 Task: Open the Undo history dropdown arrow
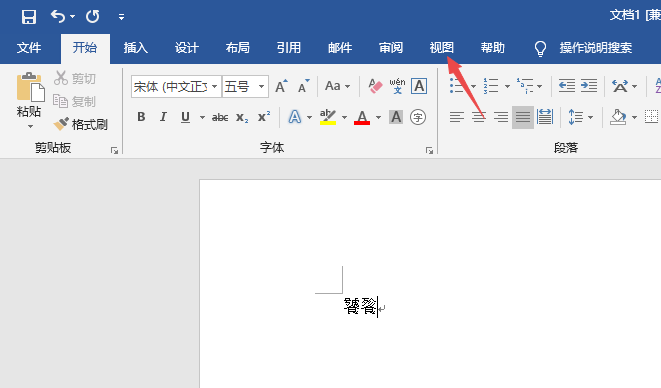(x=73, y=17)
